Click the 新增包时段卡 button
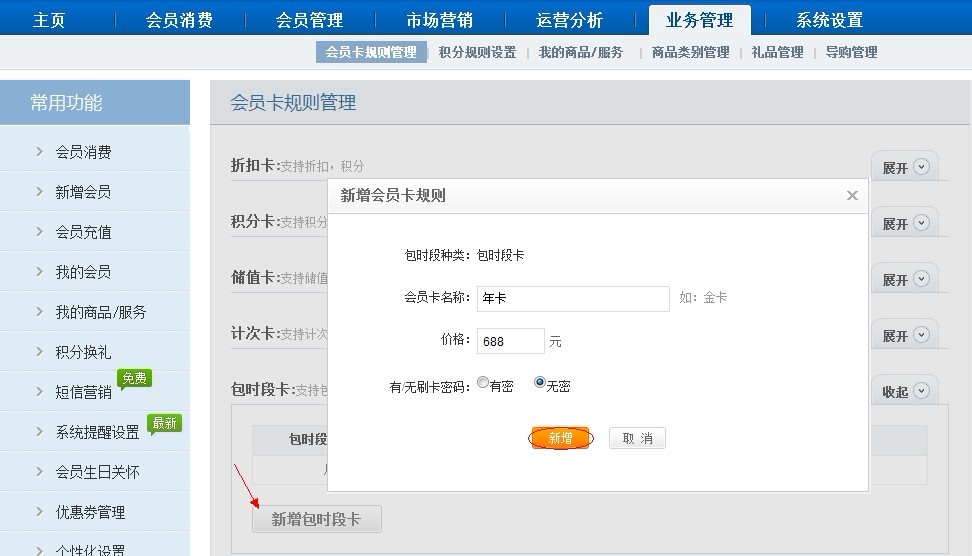Screen dimensions: 972x556 point(316,519)
